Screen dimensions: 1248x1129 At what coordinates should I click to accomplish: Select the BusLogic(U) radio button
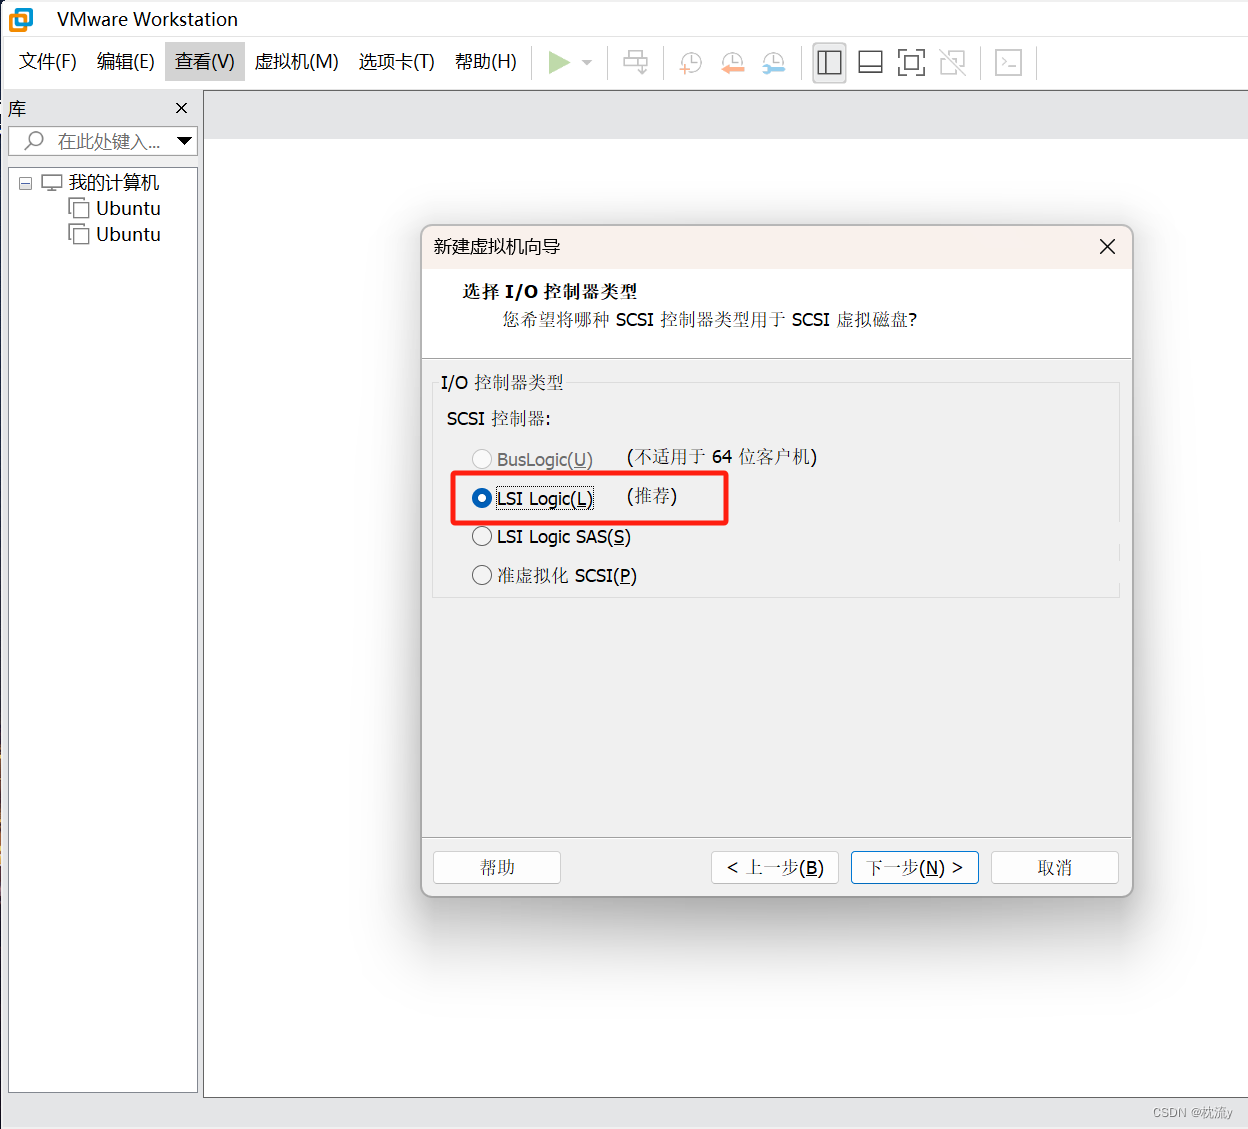(482, 459)
